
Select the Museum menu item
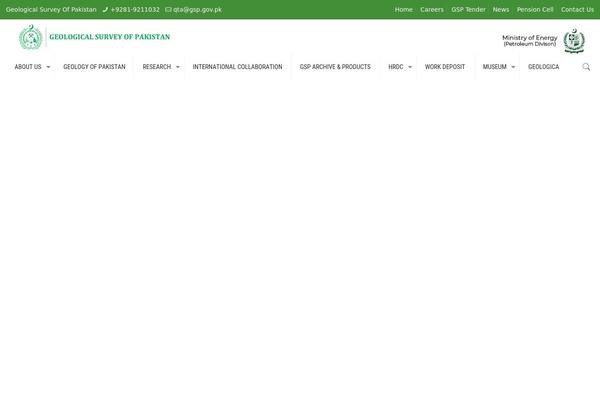click(x=494, y=67)
